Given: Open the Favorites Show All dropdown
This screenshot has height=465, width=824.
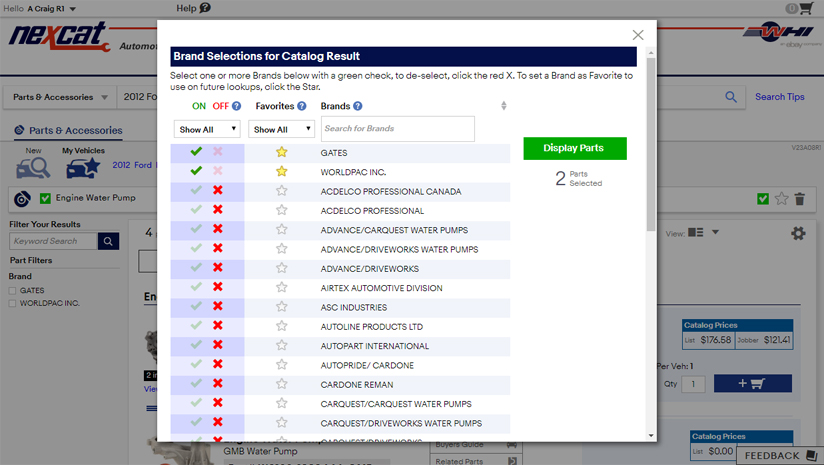Looking at the screenshot, I should pyautogui.click(x=281, y=129).
